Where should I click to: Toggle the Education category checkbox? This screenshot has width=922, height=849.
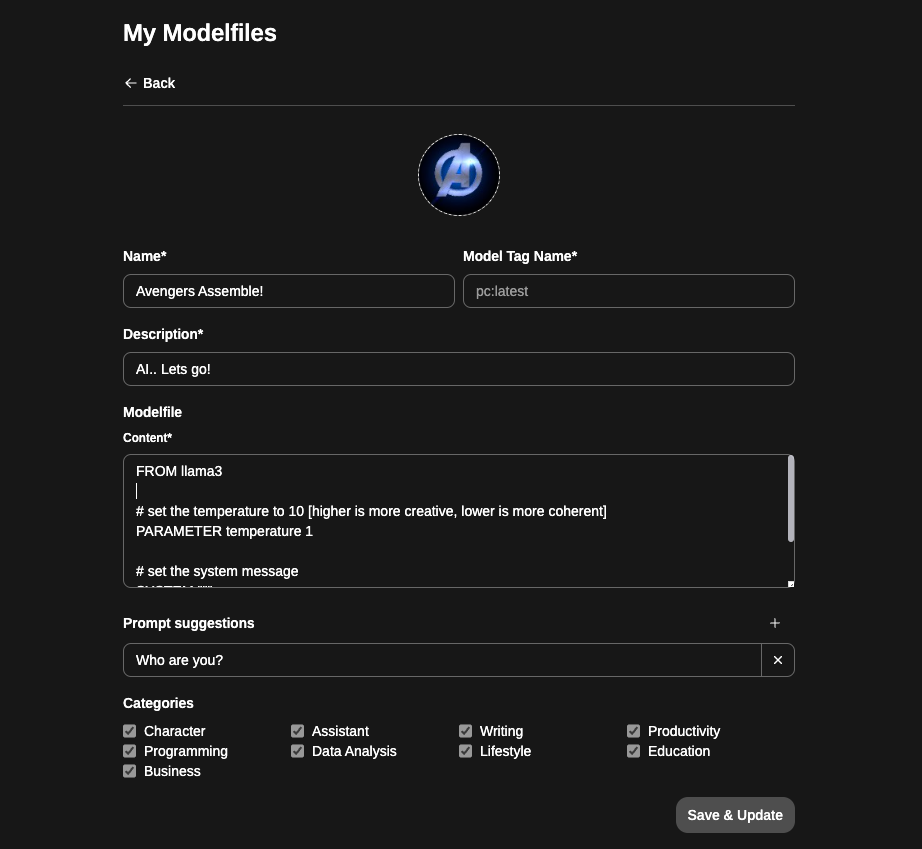click(633, 751)
